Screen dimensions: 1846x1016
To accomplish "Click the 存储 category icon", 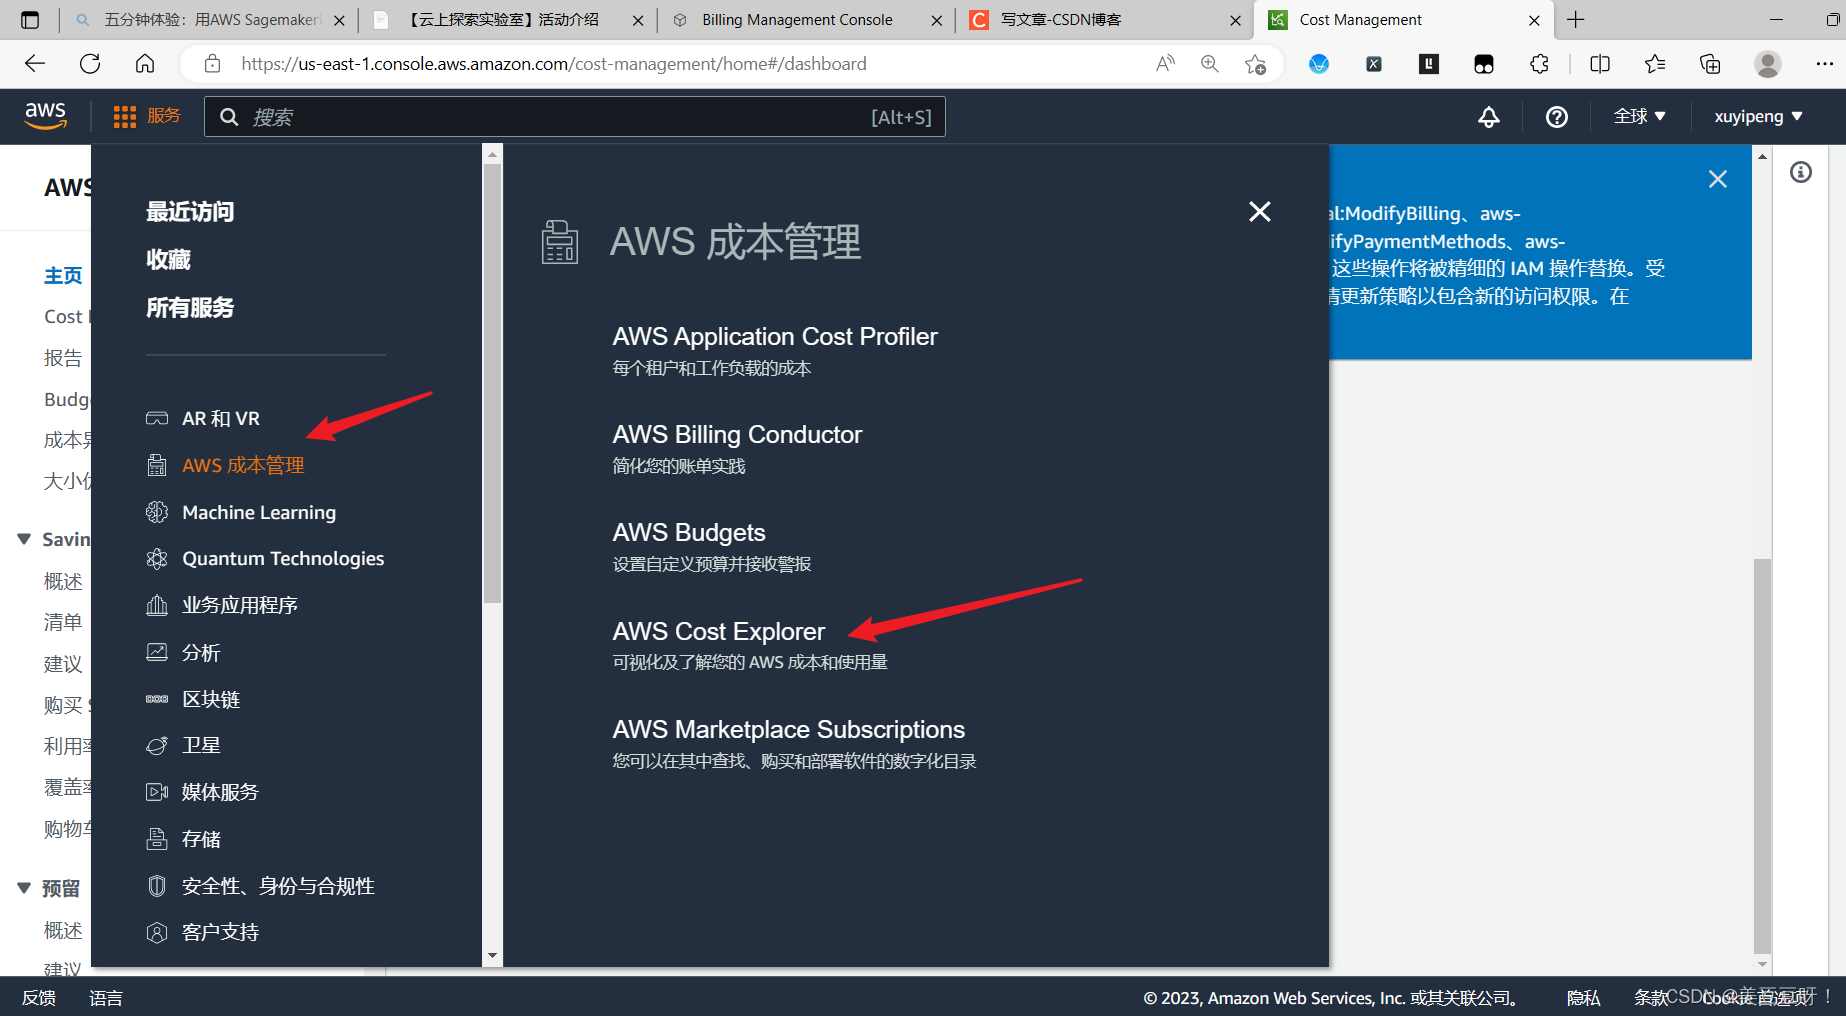I will click(x=157, y=839).
